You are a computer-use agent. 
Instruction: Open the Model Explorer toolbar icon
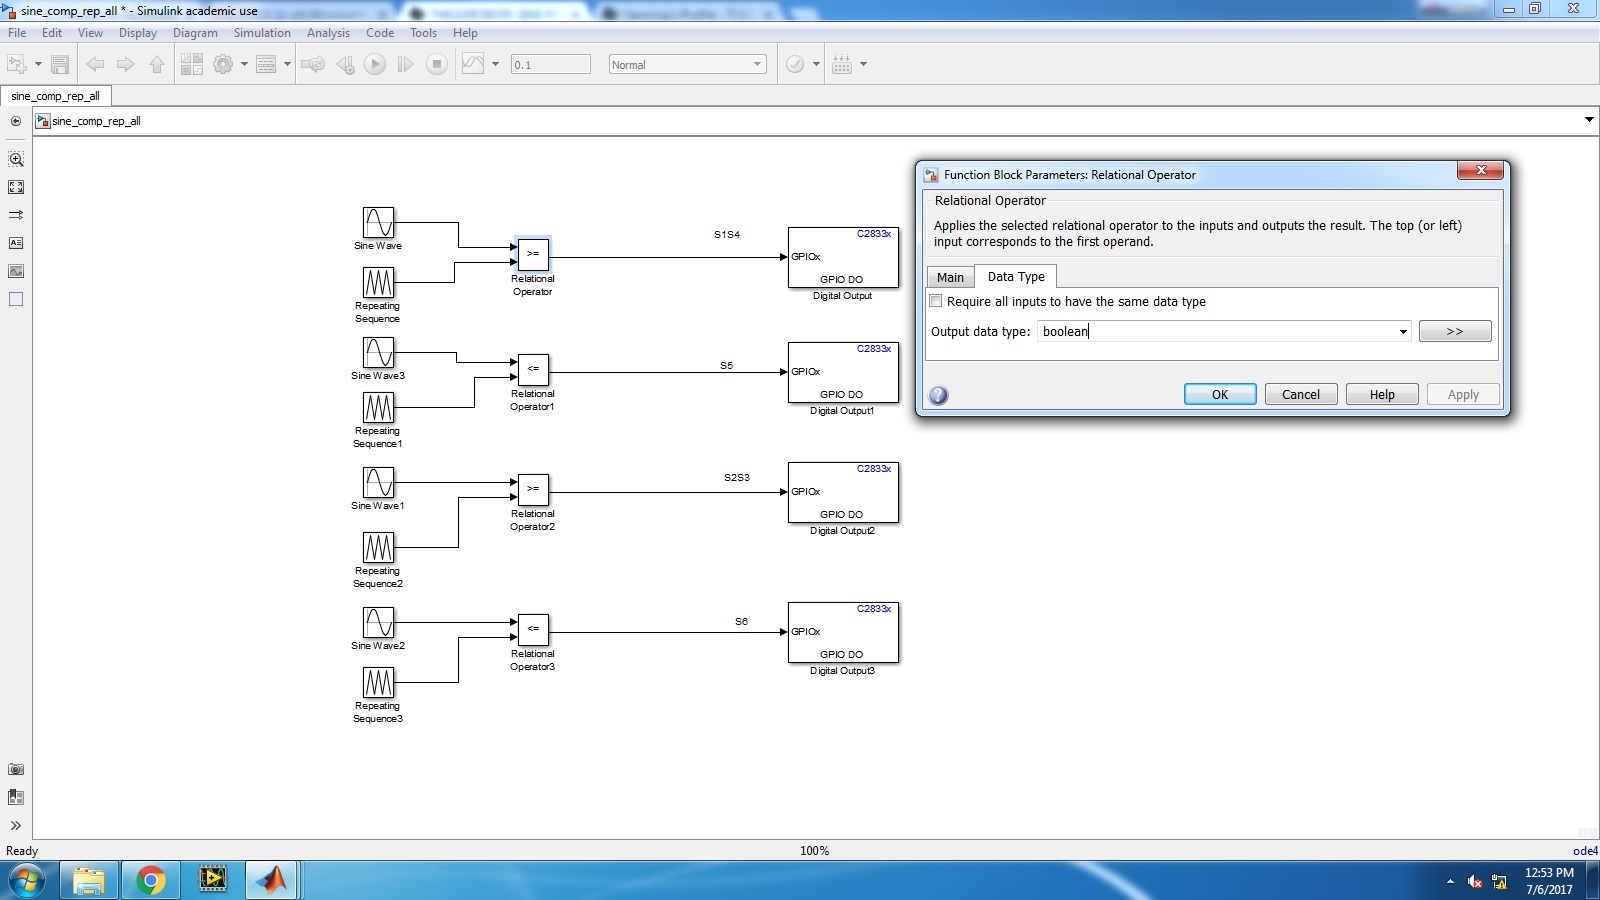point(266,64)
